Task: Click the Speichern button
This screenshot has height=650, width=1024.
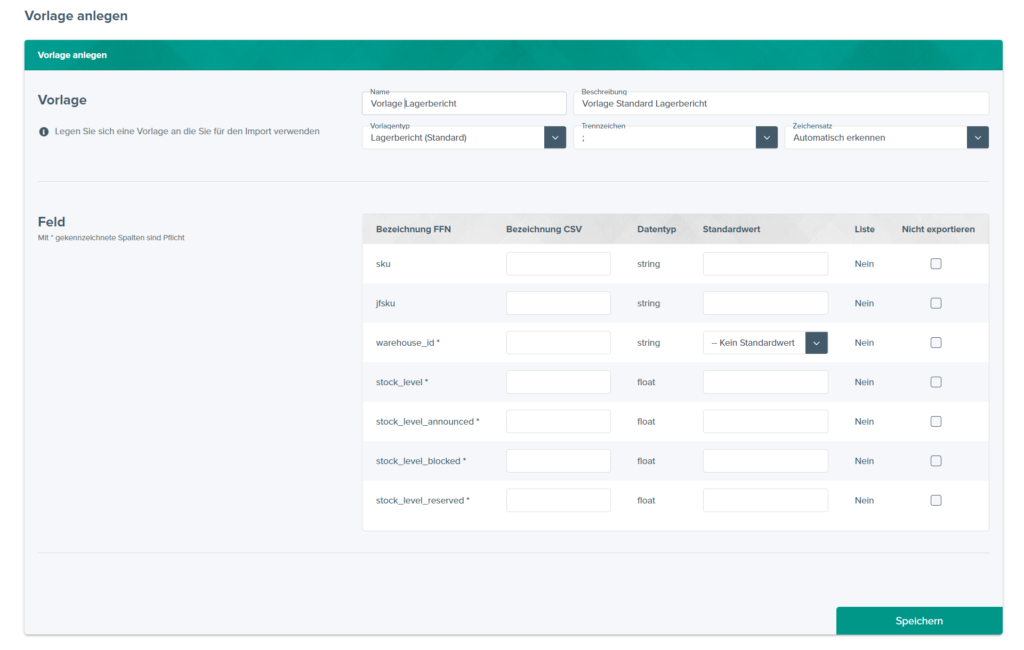Action: (x=918, y=621)
